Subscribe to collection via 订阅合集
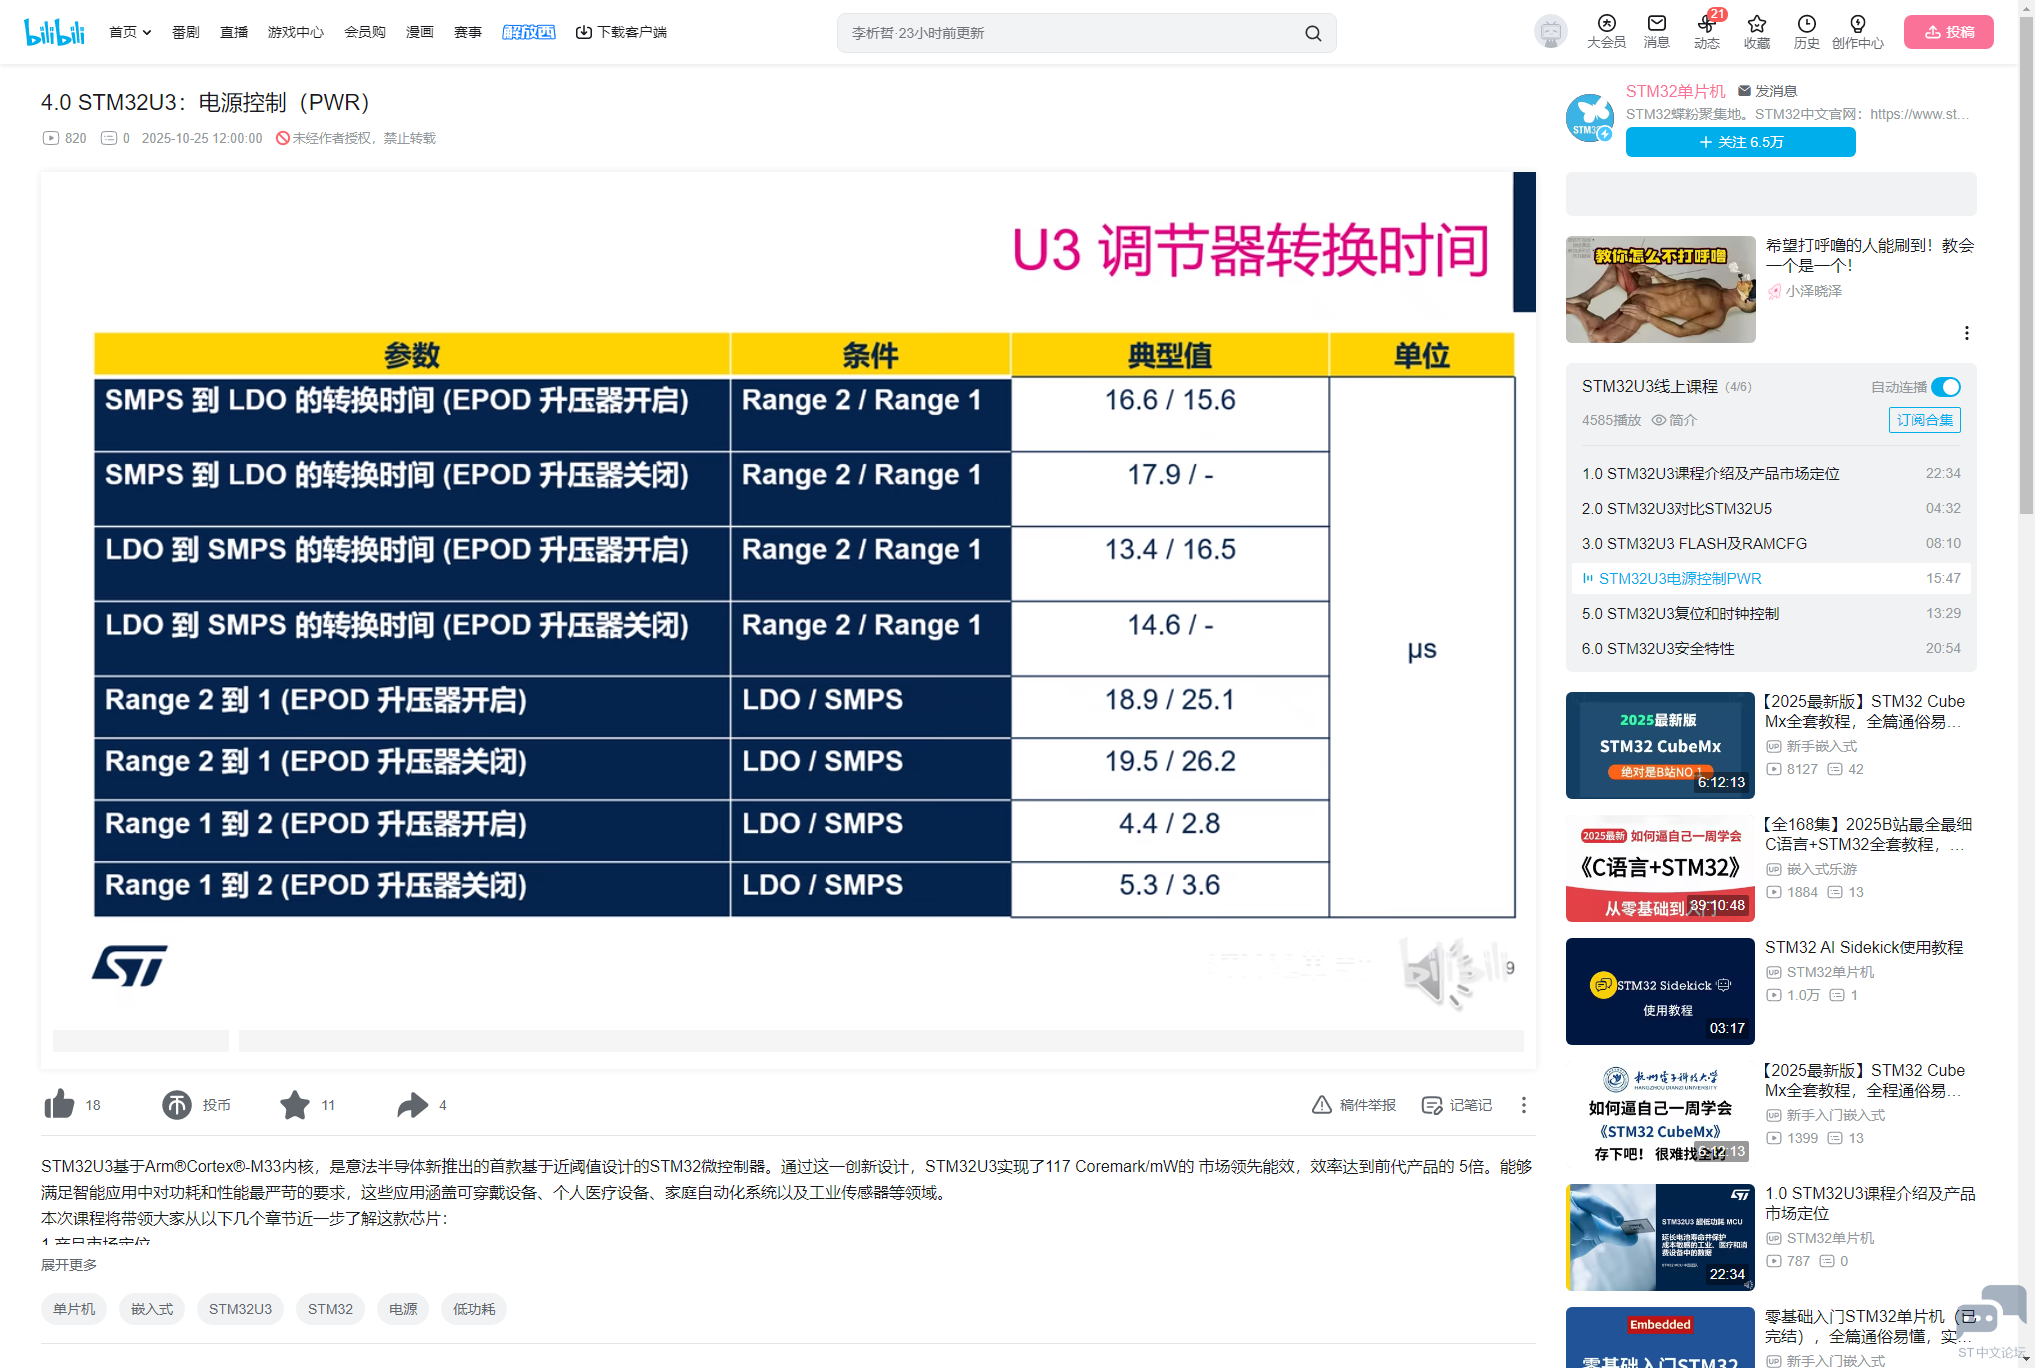Image resolution: width=2035 pixels, height=1368 pixels. point(1924,420)
